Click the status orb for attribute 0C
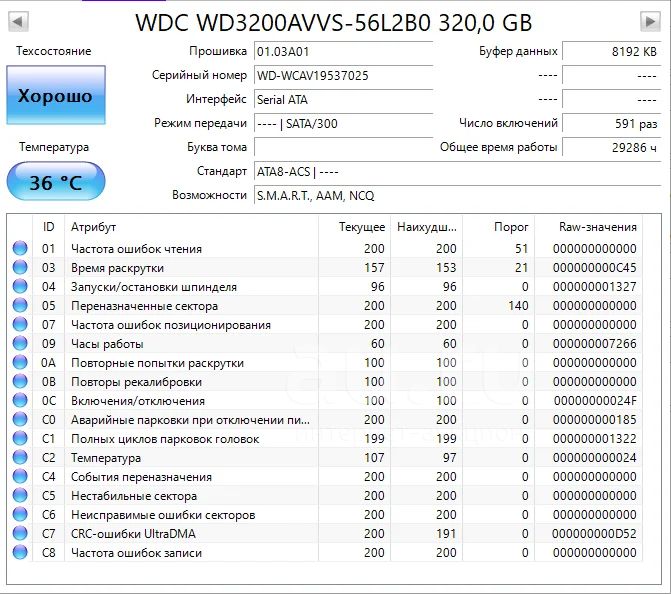This screenshot has height=594, width=671. 20,400
